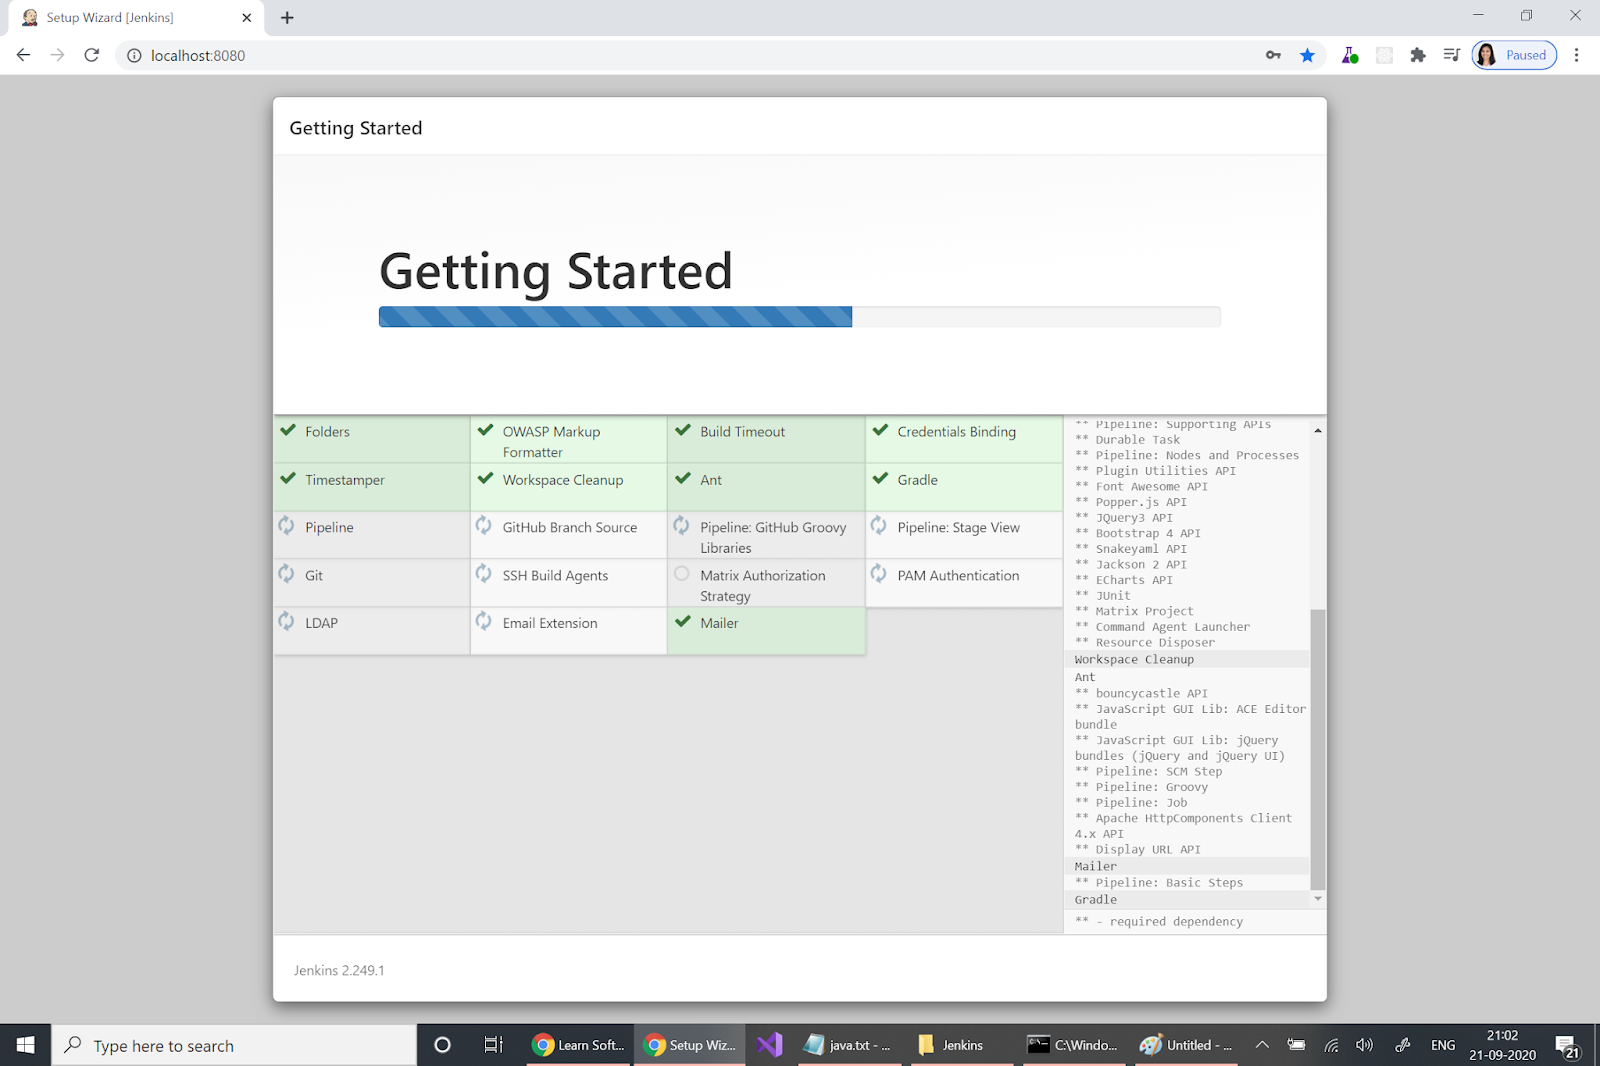Click the Folders plugin checkmark icon
Image resolution: width=1600 pixels, height=1066 pixels.
pyautogui.click(x=288, y=430)
